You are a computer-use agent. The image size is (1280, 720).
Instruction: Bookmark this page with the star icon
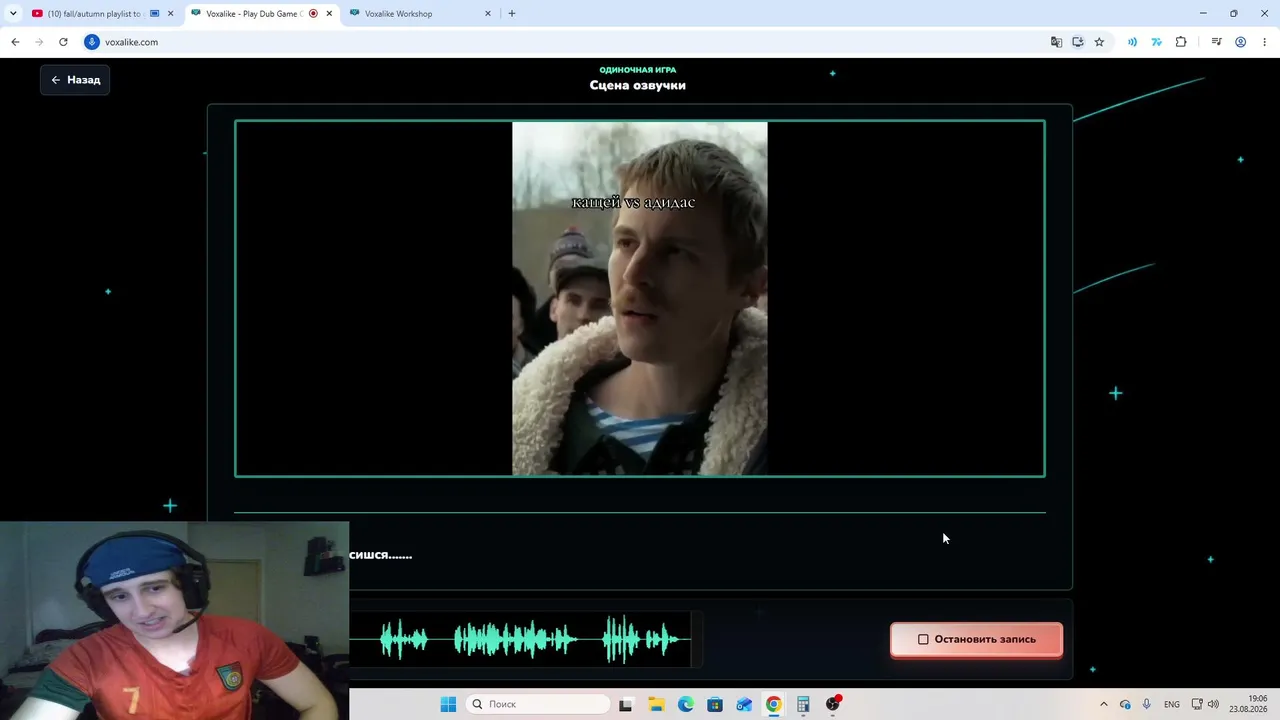(x=1099, y=42)
